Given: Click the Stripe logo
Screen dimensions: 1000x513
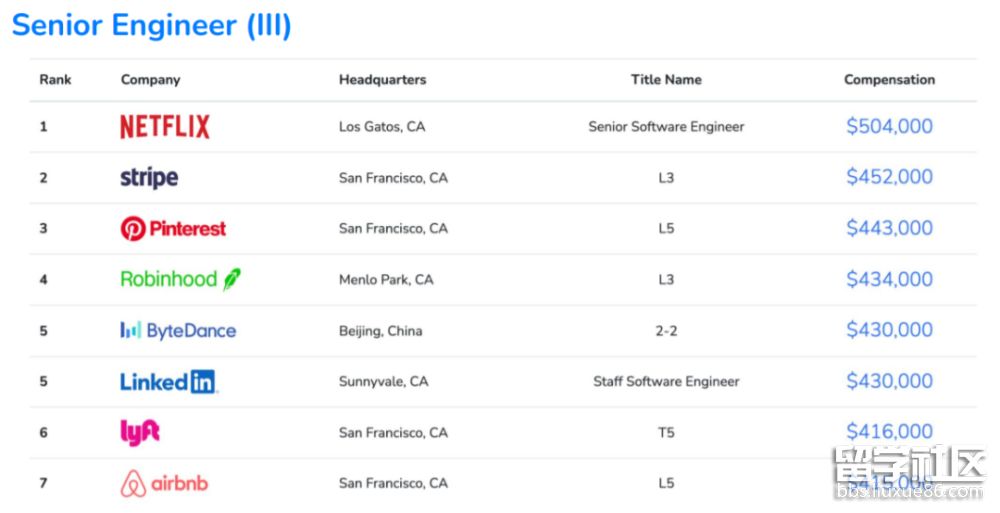Looking at the screenshot, I should coord(149,178).
